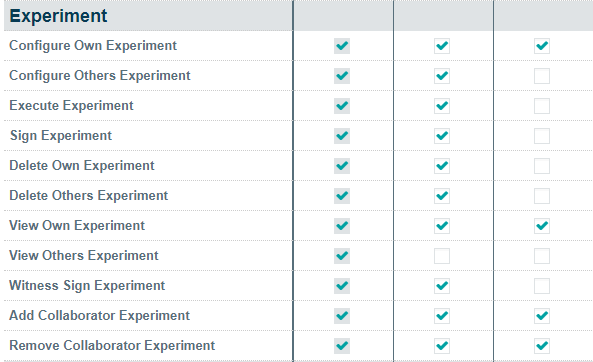The width and height of the screenshot is (593, 362).
Task: Click the Experiment section header
Action: tap(58, 16)
